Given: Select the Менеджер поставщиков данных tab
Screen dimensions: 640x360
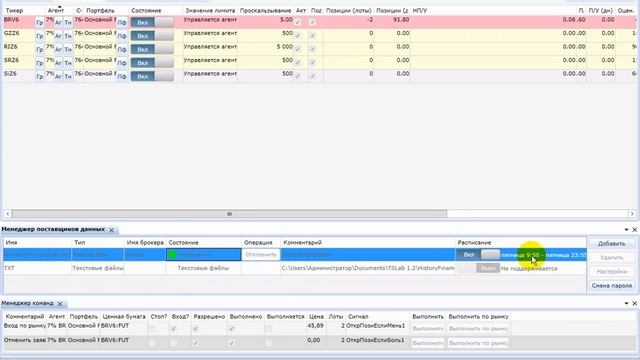Looking at the screenshot, I should coord(53,229).
